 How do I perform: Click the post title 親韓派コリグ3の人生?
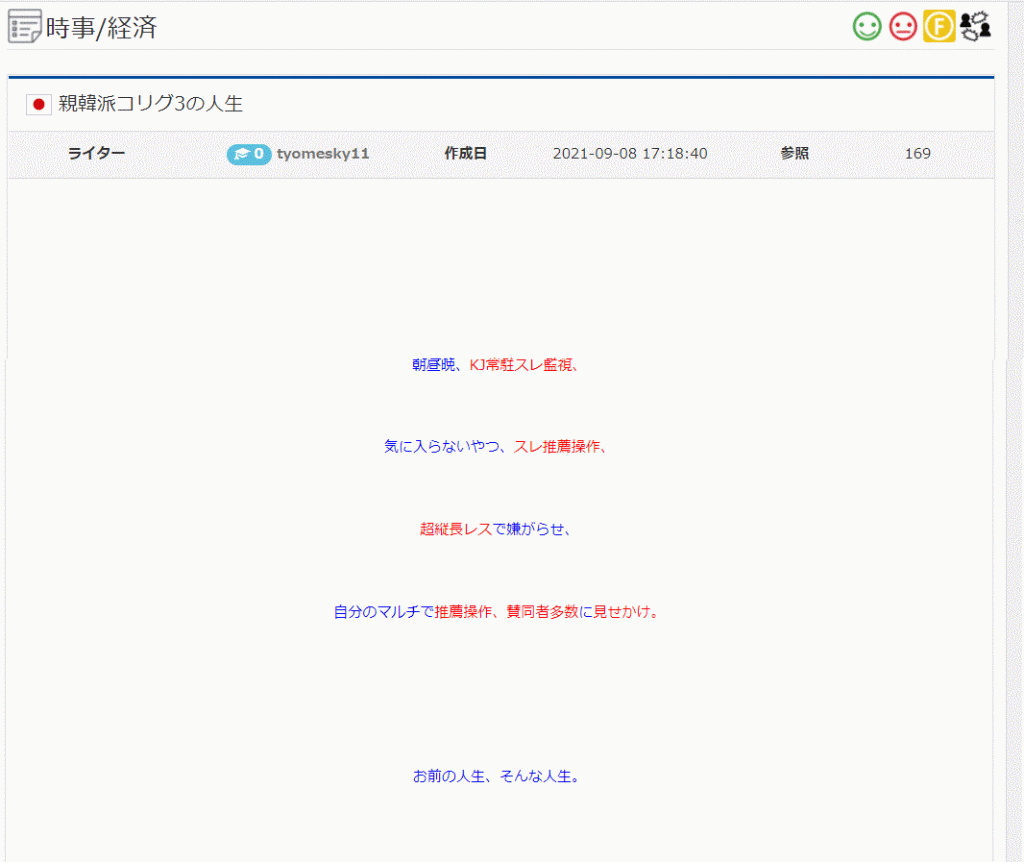click(150, 104)
